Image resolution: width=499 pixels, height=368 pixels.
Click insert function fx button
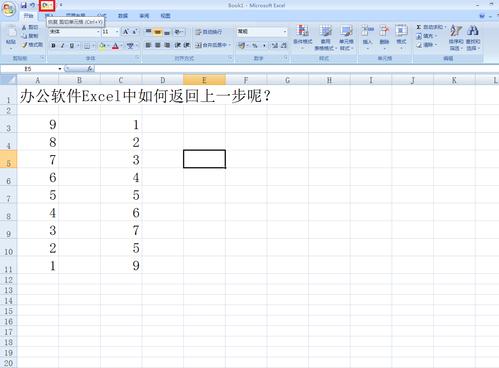pos(90,69)
